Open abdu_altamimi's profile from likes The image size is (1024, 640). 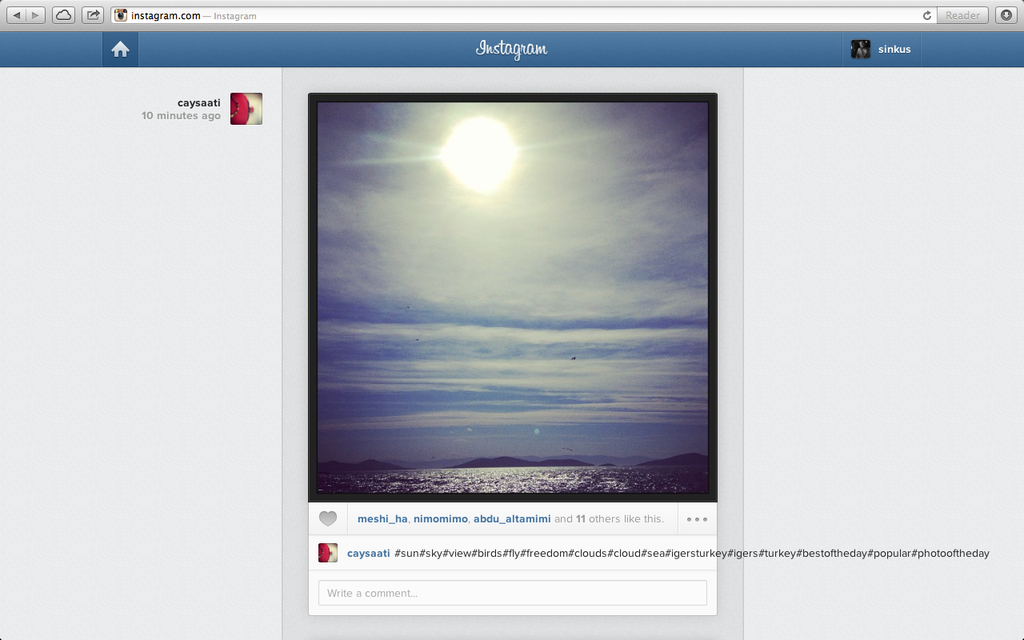512,519
